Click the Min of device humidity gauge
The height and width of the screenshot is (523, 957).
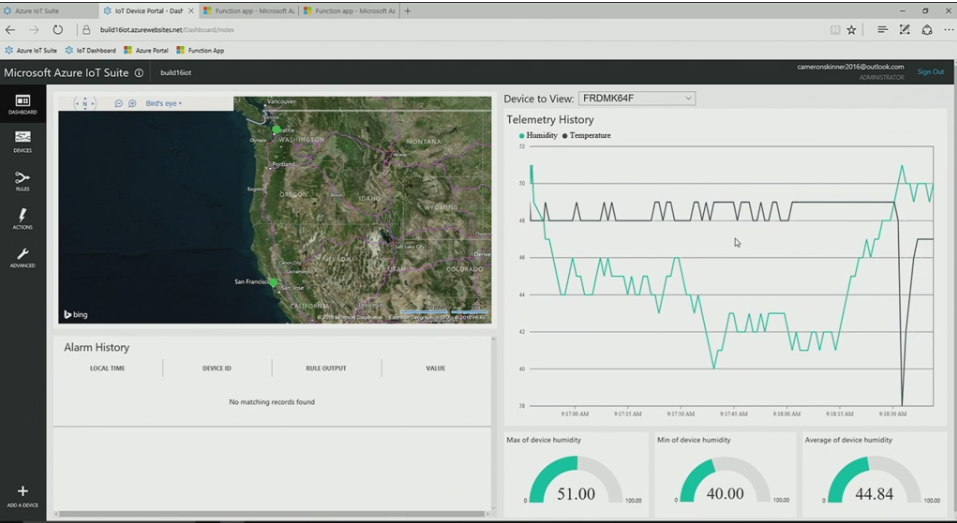click(725, 479)
